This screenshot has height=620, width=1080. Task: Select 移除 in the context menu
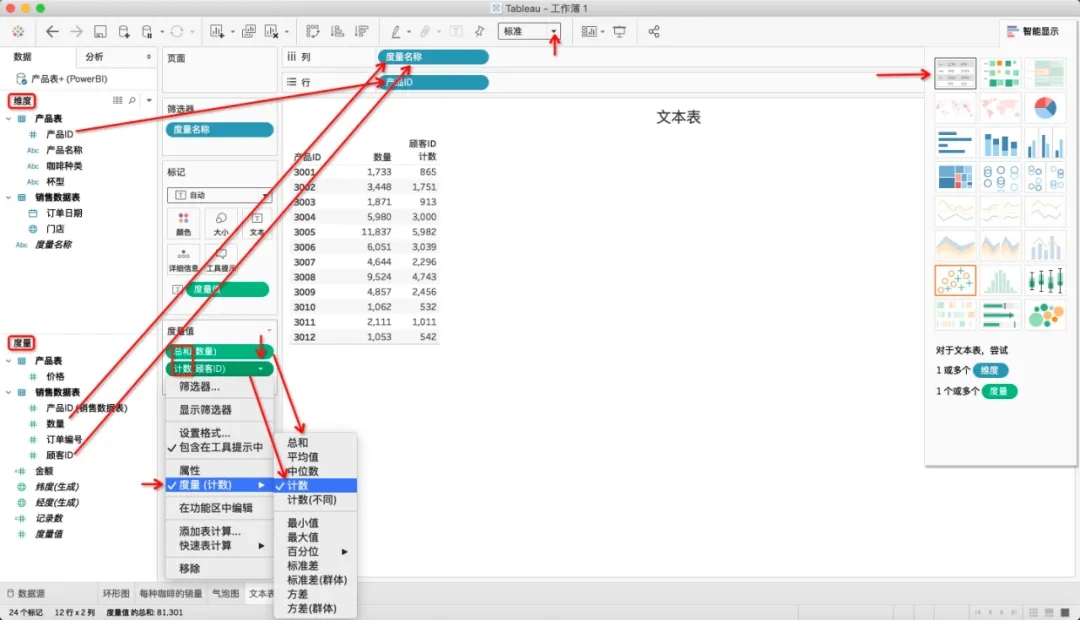coord(189,568)
